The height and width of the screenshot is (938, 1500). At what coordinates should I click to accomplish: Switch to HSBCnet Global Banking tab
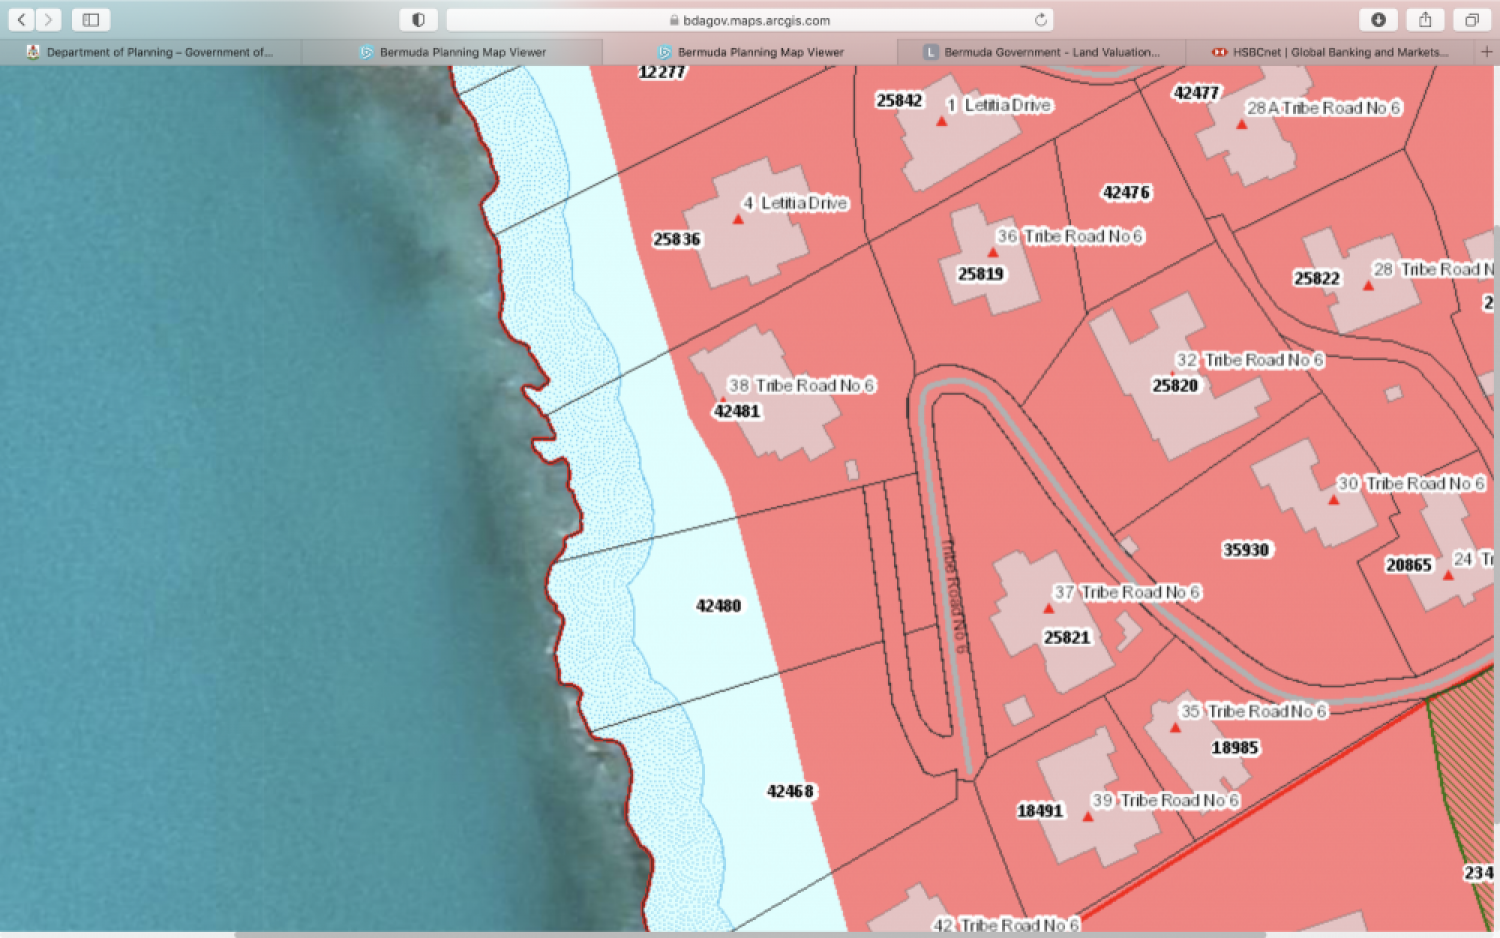[1330, 52]
